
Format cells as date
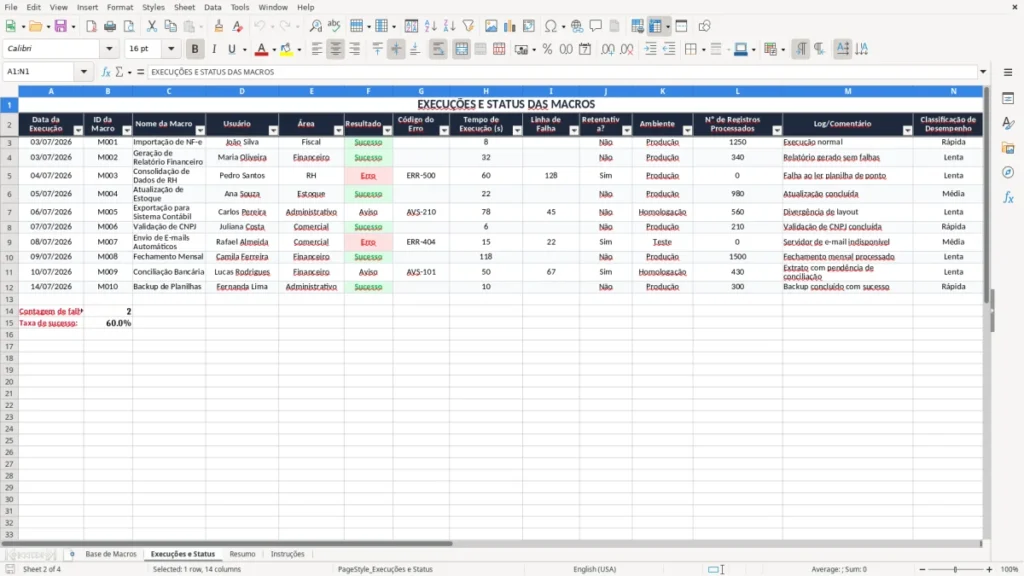(x=585, y=49)
